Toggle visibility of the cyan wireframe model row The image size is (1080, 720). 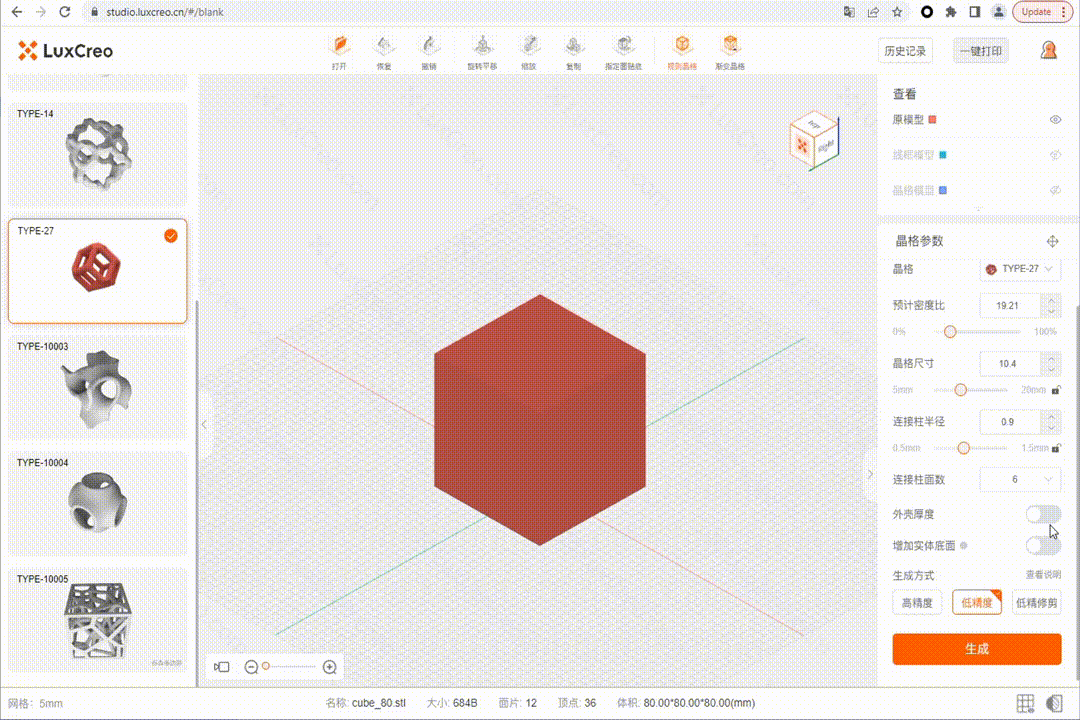pos(1055,155)
